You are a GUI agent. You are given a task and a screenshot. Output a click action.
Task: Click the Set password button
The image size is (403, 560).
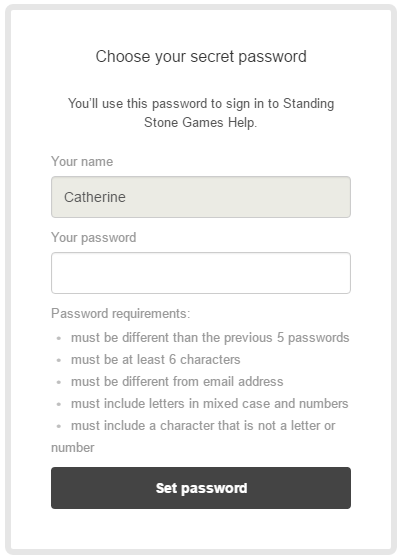pyautogui.click(x=201, y=488)
